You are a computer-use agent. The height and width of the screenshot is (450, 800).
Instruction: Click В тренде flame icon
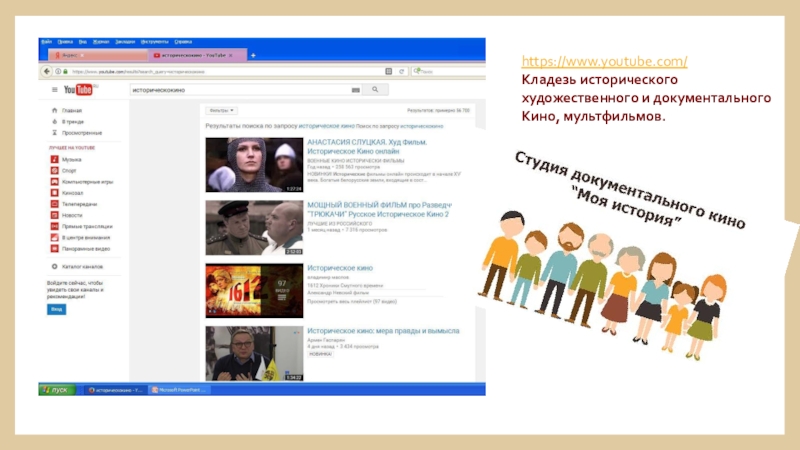pos(55,121)
